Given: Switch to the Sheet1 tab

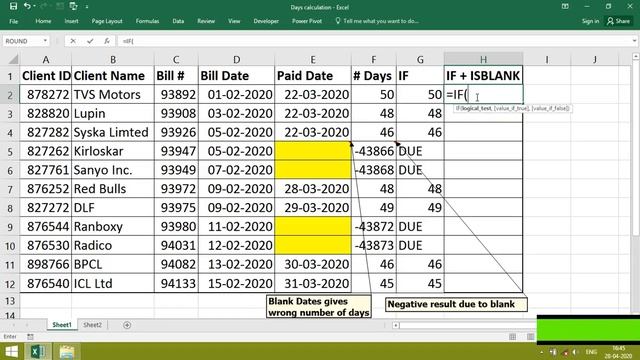Looking at the screenshot, I should (x=62, y=325).
